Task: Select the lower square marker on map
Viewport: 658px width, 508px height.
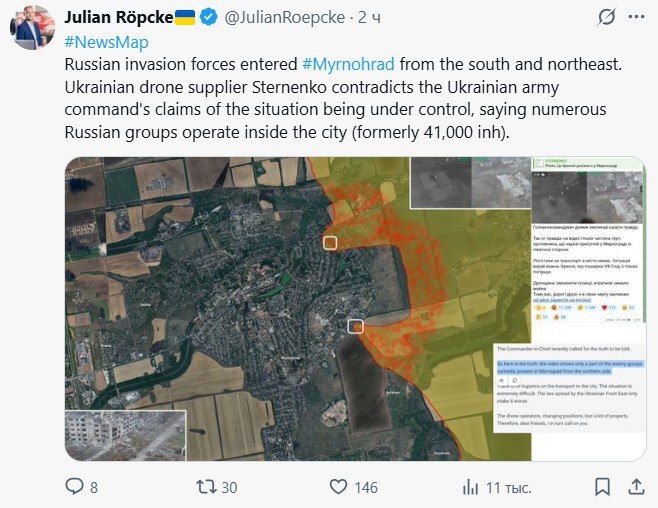Action: [x=355, y=326]
